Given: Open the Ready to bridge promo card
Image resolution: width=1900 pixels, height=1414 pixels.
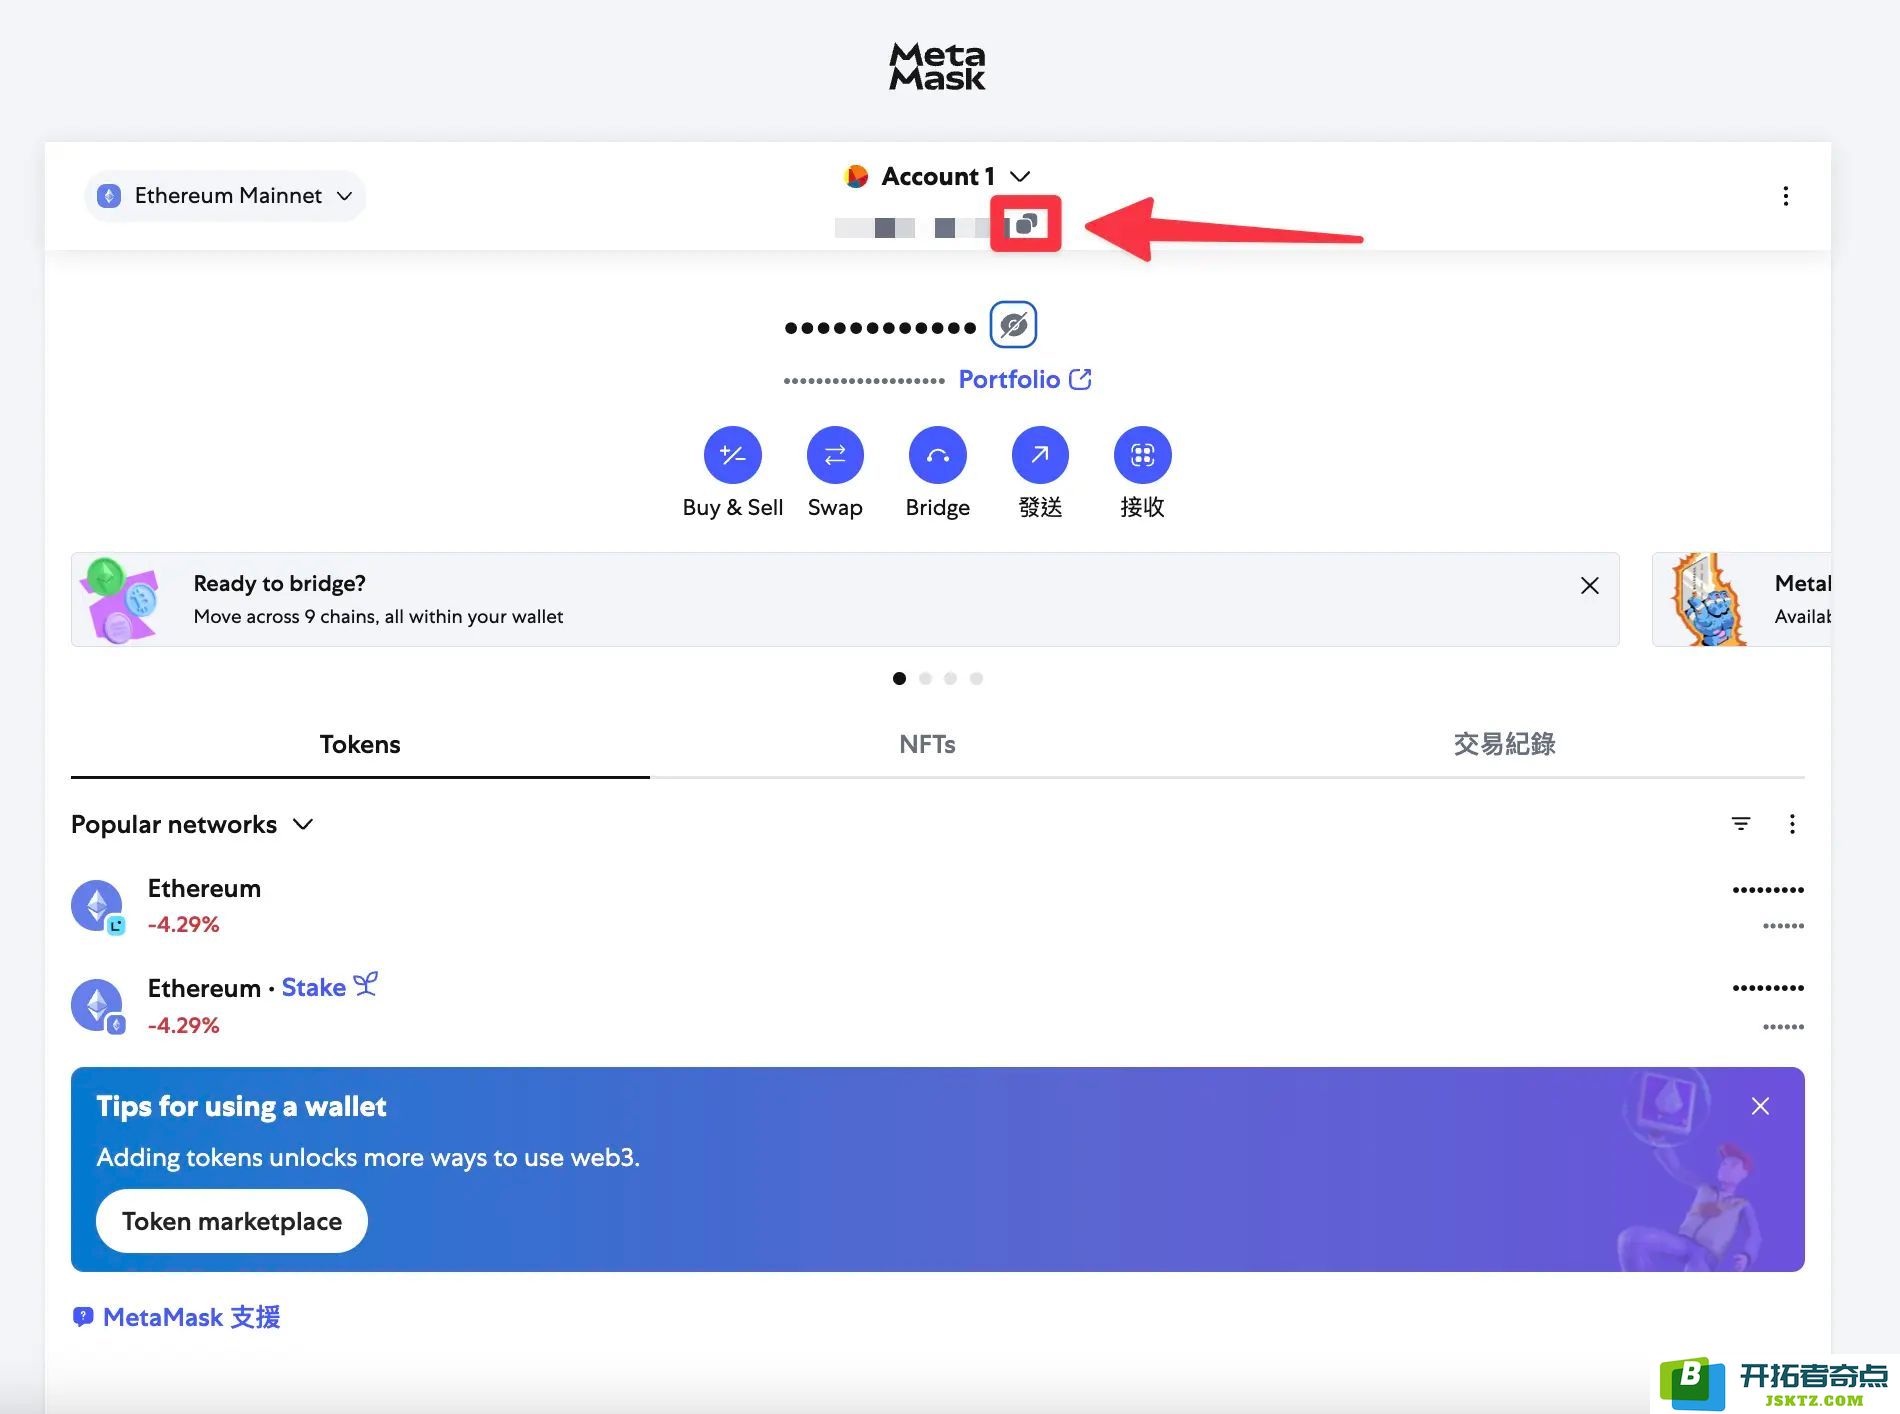Looking at the screenshot, I should (x=845, y=599).
